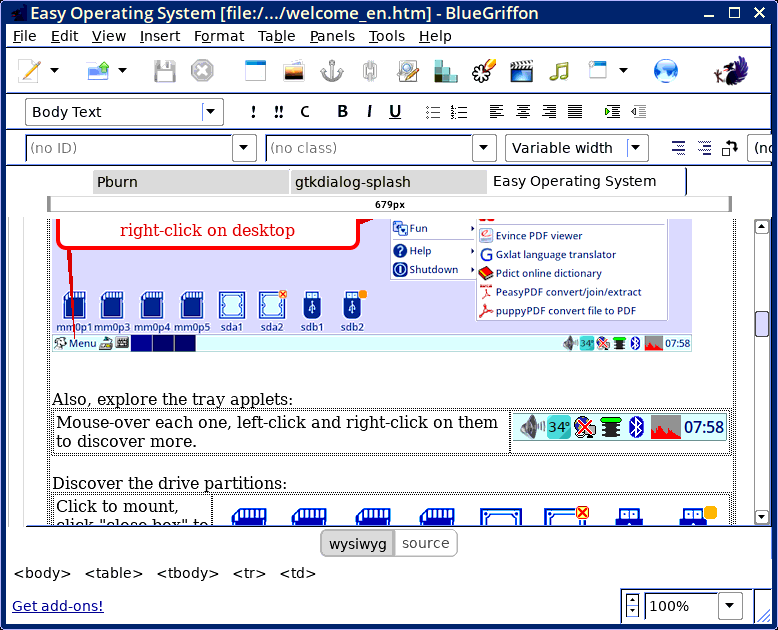Open the 100% zoom dropdown
Viewport: 778px width, 630px height.
pyautogui.click(x=729, y=606)
